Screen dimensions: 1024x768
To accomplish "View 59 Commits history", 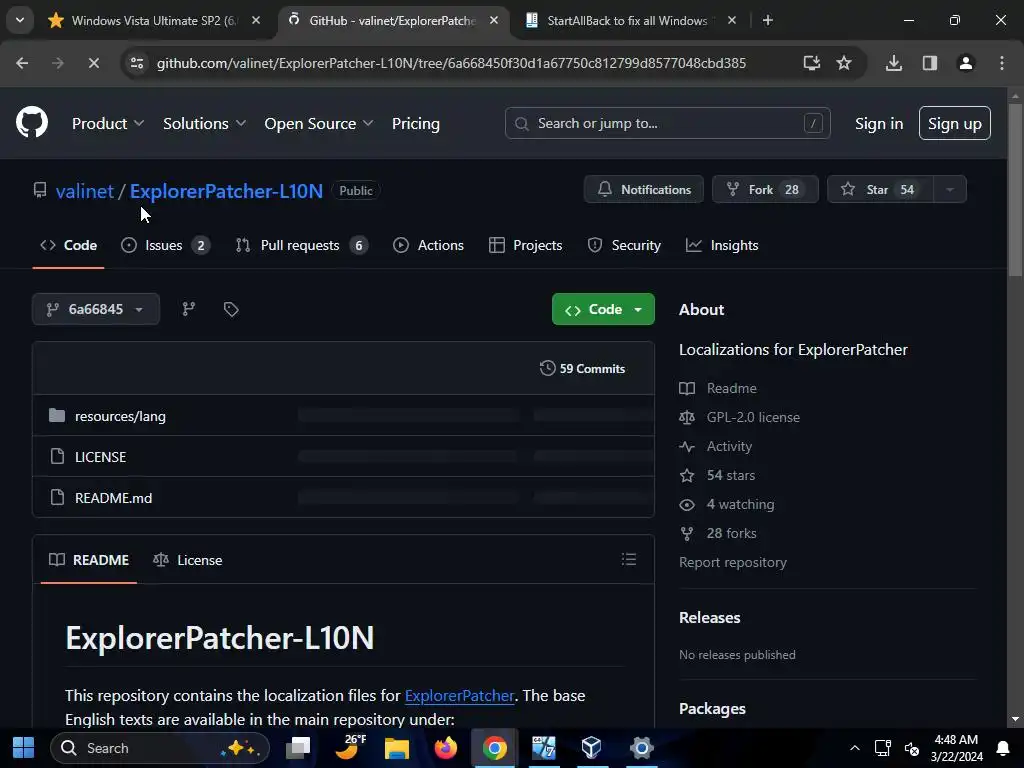I will click(x=583, y=368).
